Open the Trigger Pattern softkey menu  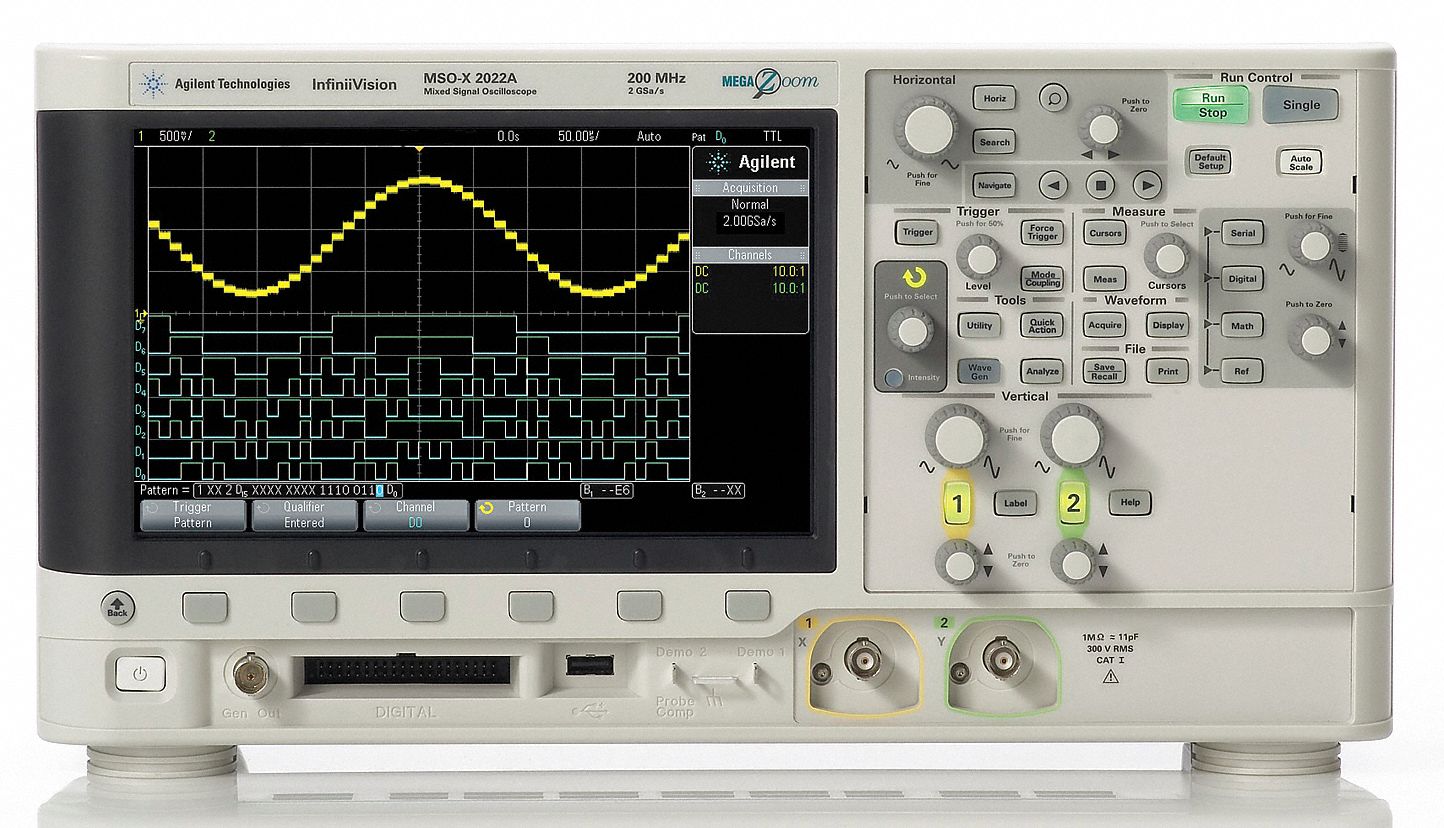pyautogui.click(x=193, y=515)
